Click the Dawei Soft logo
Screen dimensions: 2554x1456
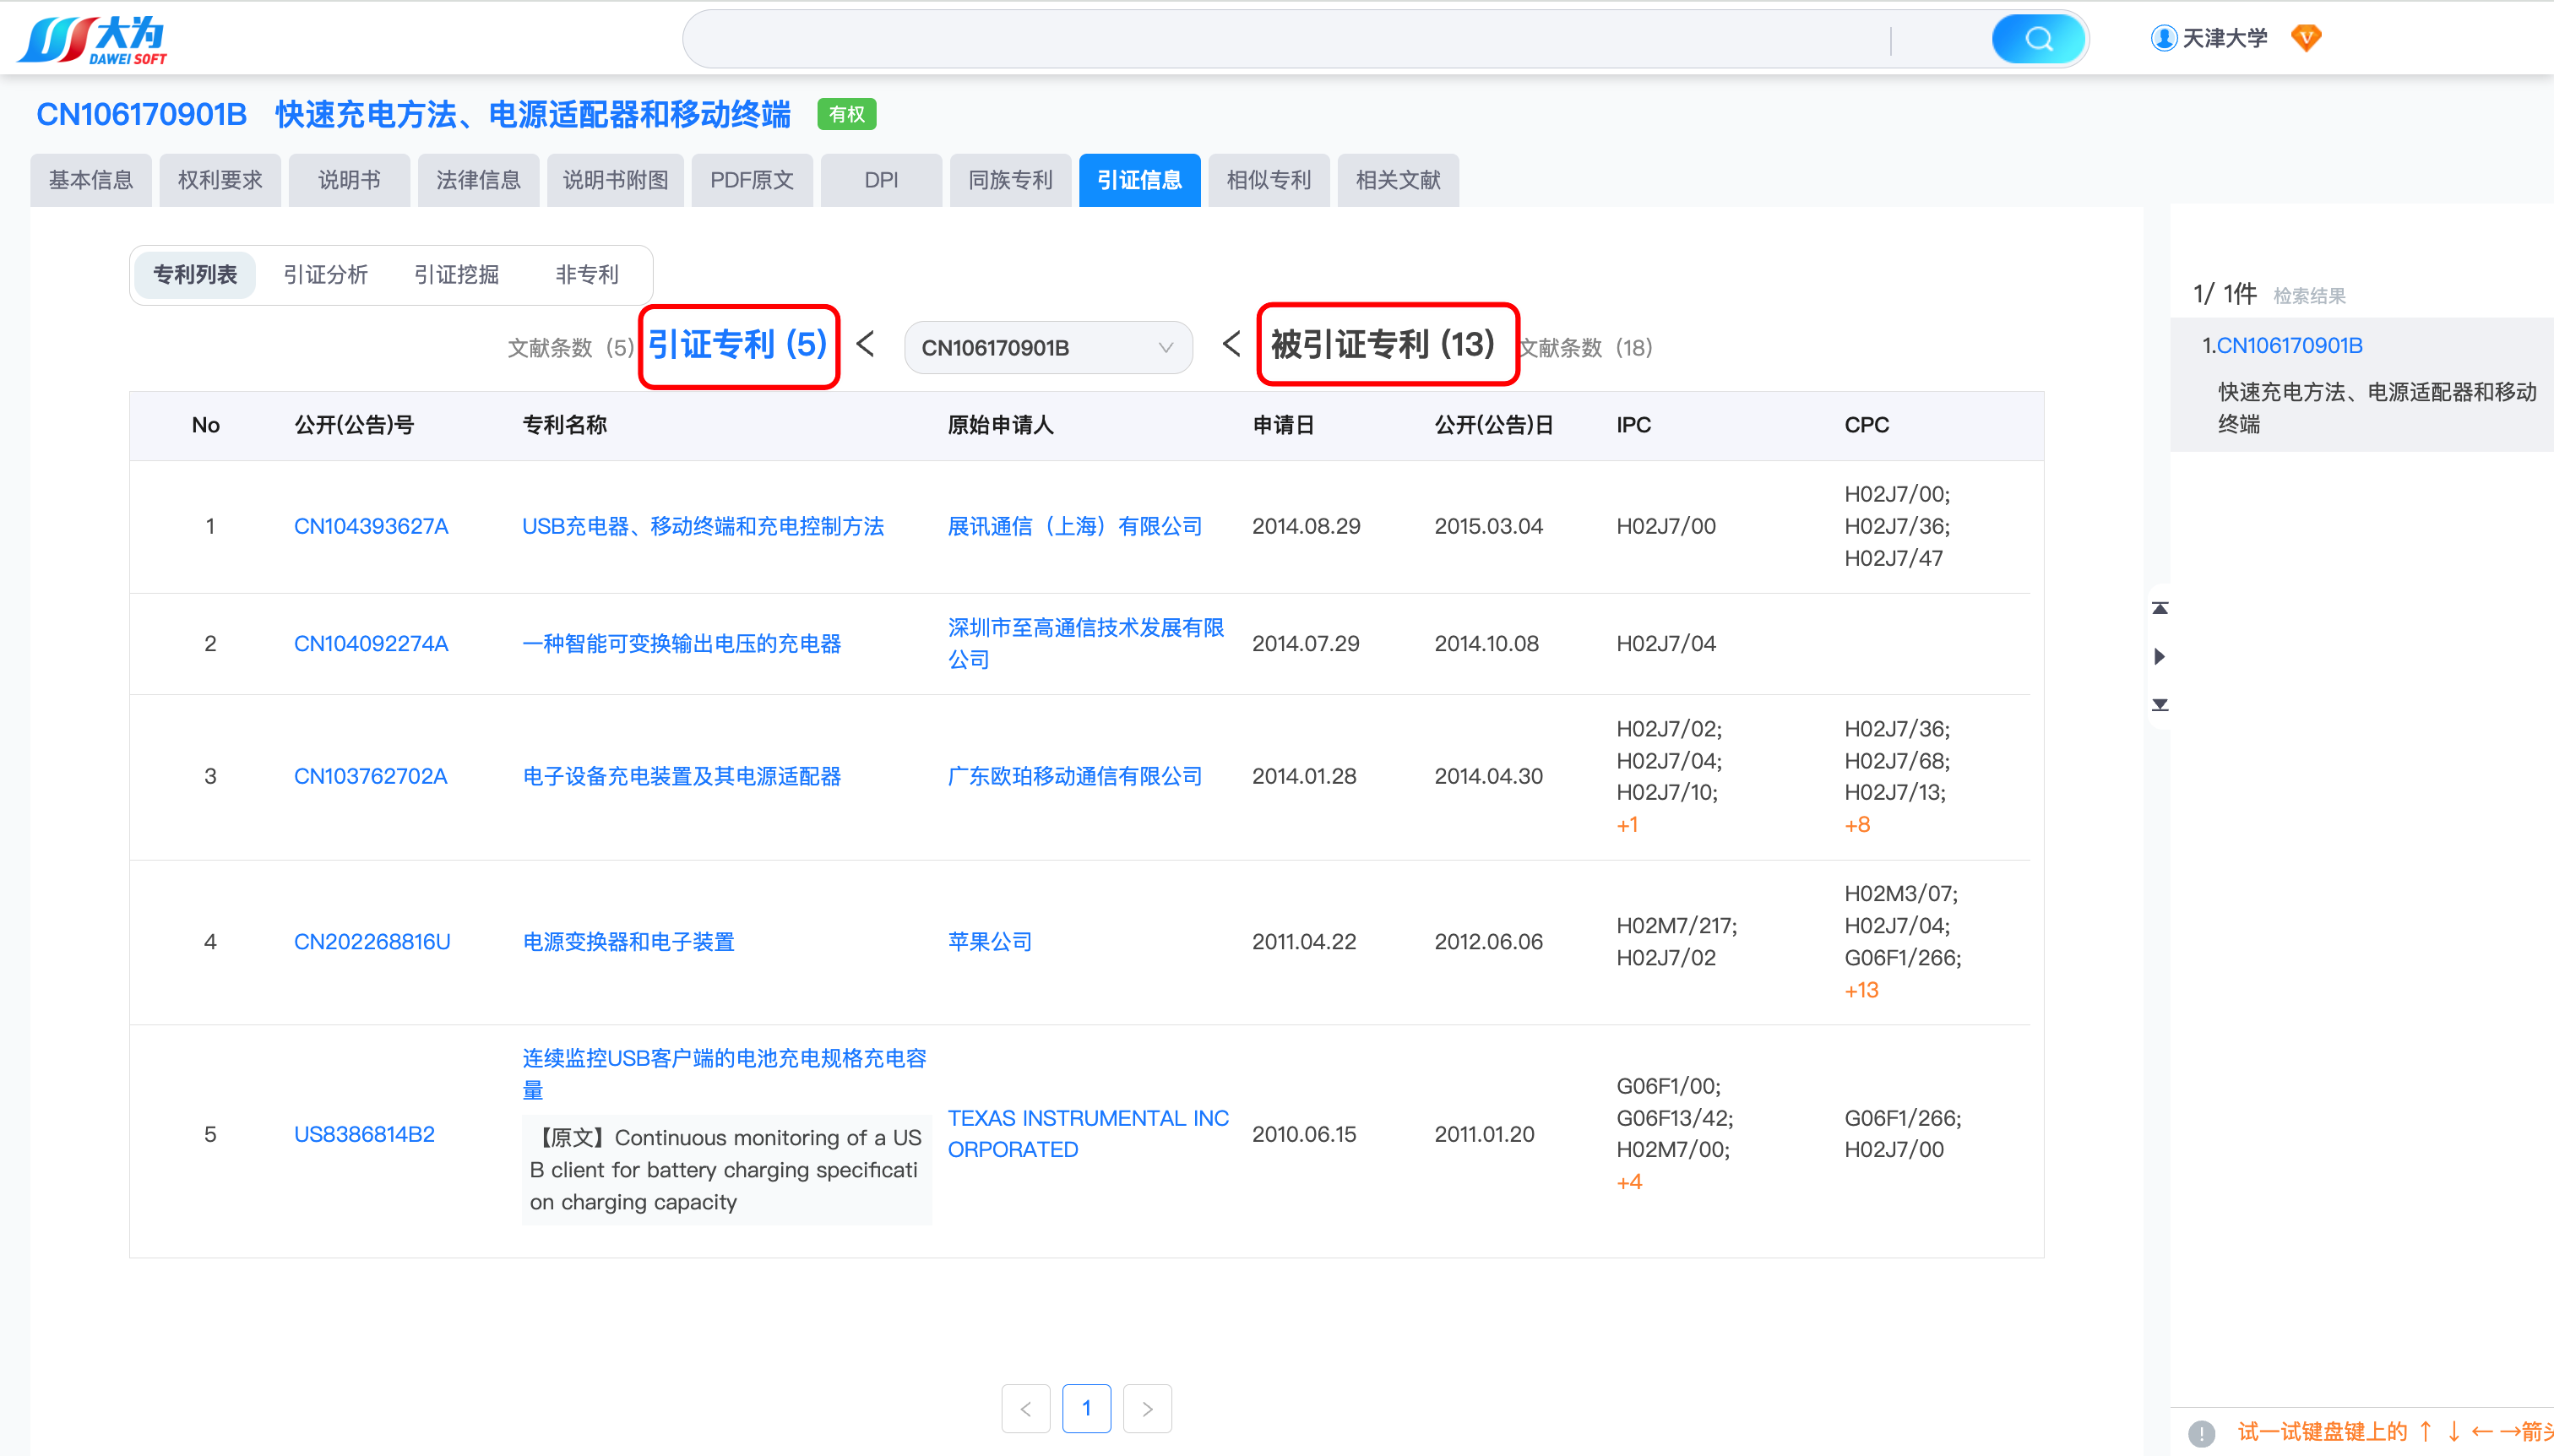pos(92,39)
